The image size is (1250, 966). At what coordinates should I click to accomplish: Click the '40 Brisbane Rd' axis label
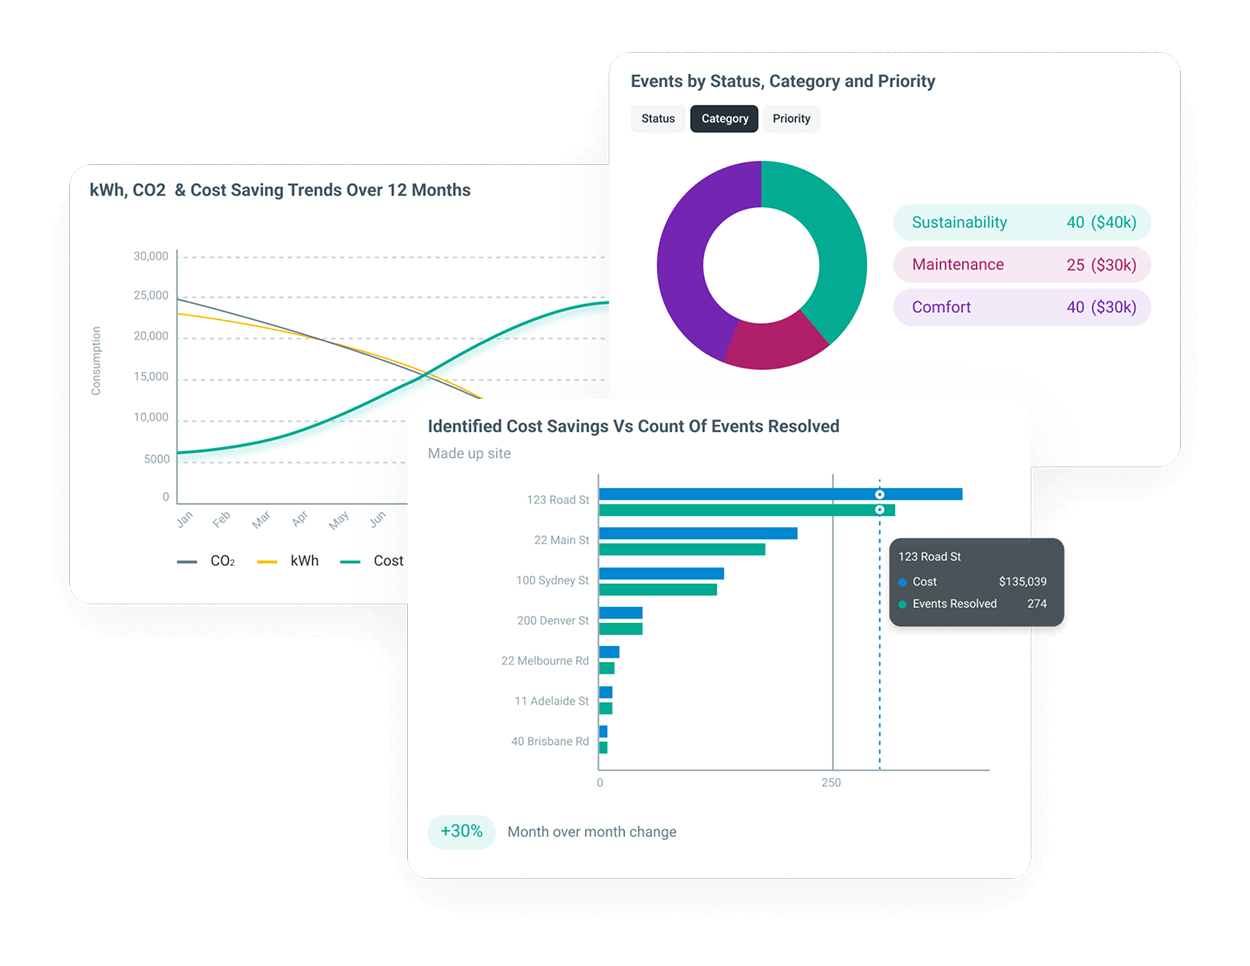[x=550, y=742]
